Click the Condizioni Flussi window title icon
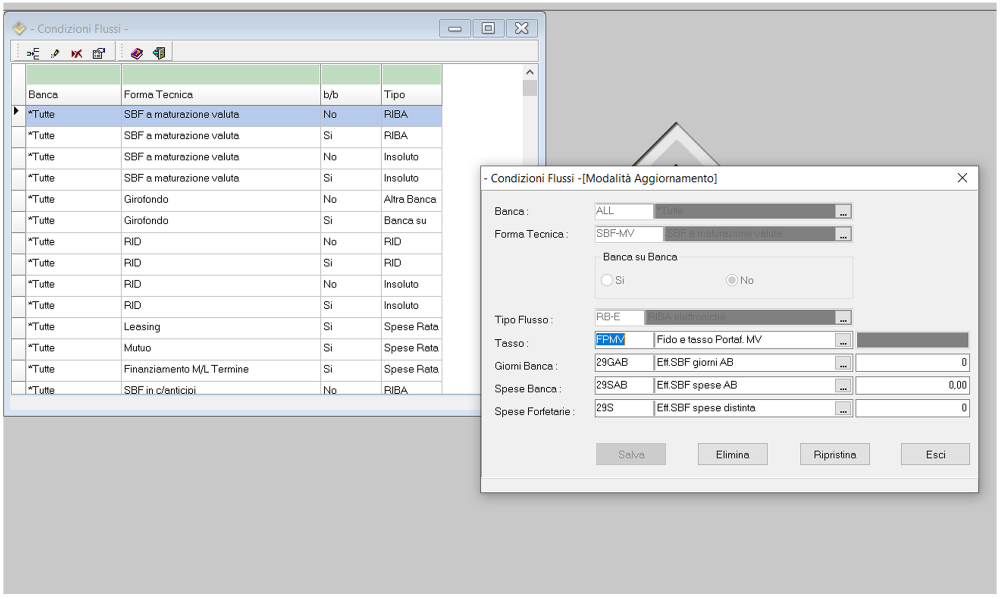The image size is (1000, 597). [19, 29]
